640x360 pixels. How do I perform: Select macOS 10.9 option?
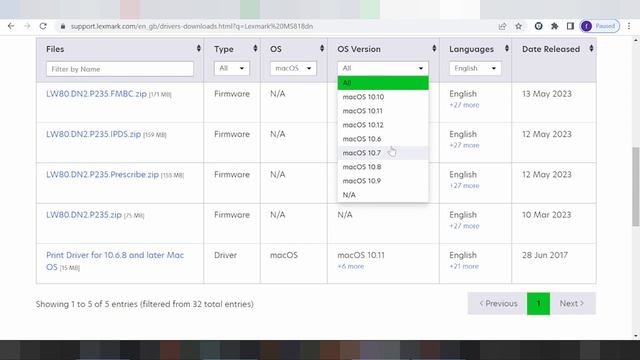383,181
